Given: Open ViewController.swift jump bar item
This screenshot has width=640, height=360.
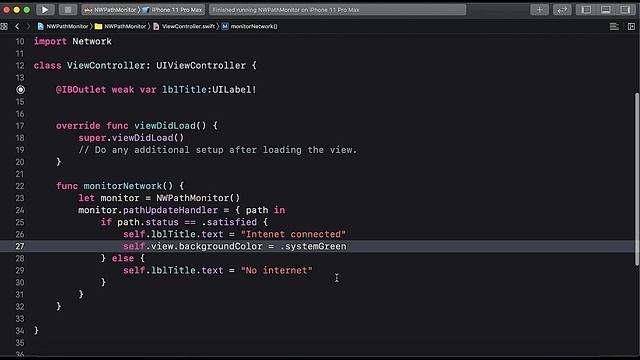Looking at the screenshot, I should pos(184,27).
